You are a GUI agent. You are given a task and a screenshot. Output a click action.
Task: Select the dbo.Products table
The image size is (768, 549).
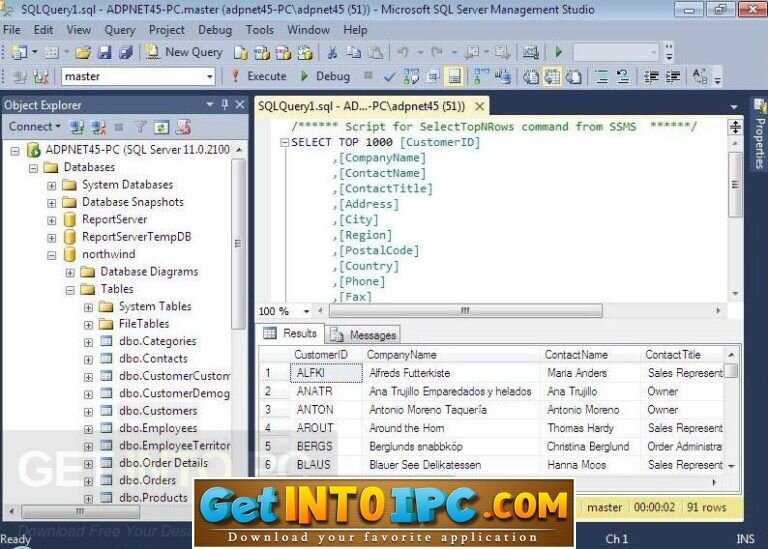(x=153, y=498)
